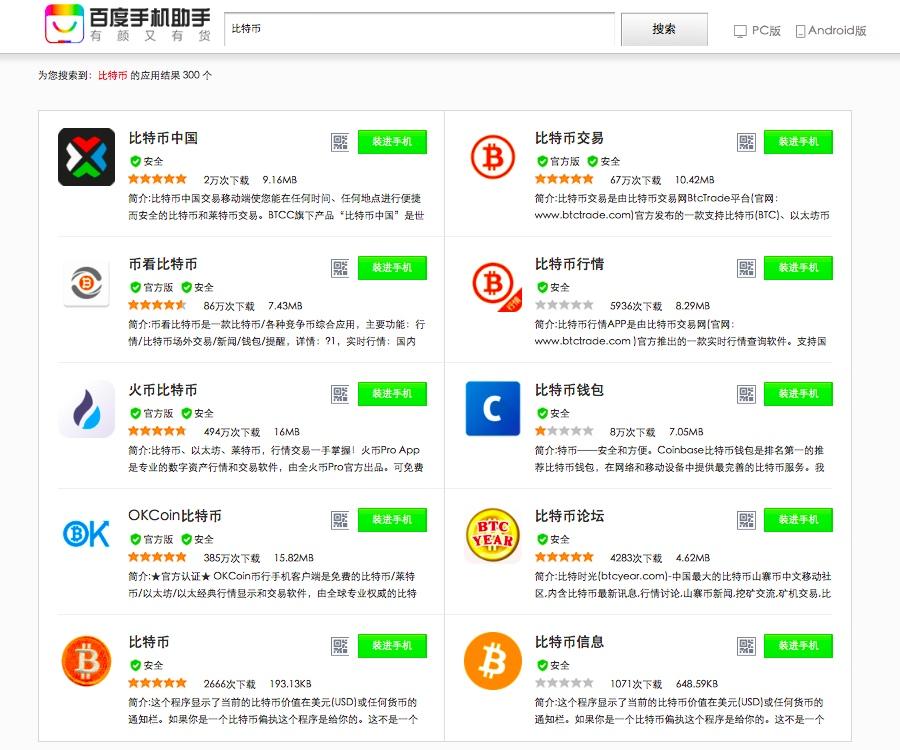Viewport: 900px width, 750px height.
Task: Show QR code for 比特币行情
Action: click(x=746, y=268)
